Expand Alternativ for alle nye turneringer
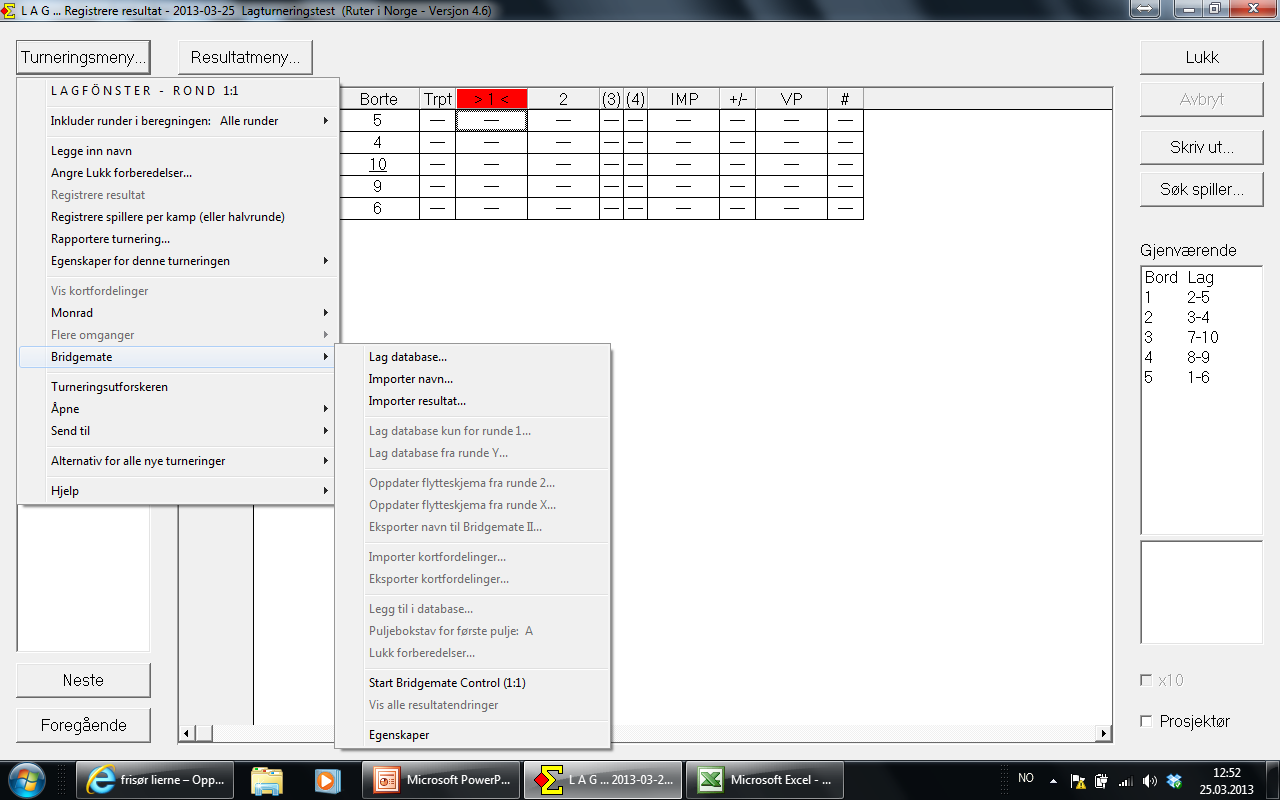Screen dimensions: 1280x800 pos(178,461)
